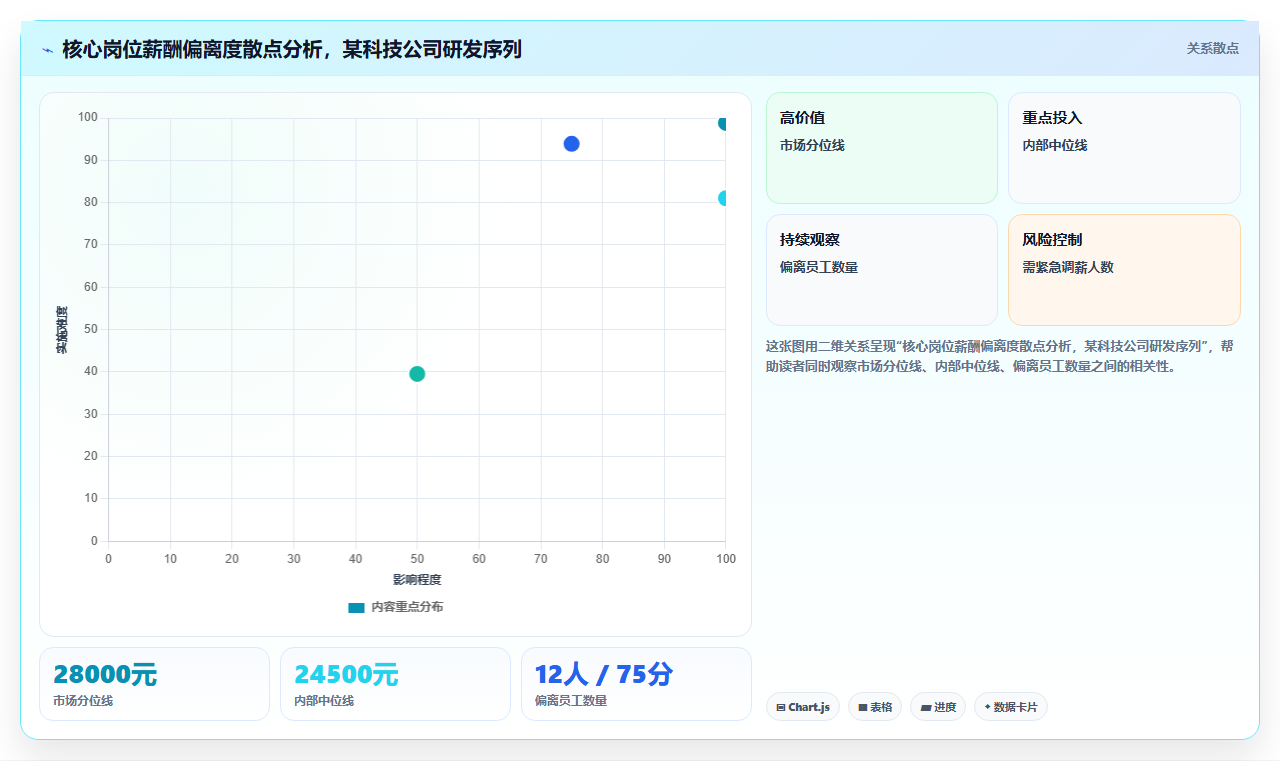
Task: Click the 内容重点分布 legend text
Action: click(407, 607)
